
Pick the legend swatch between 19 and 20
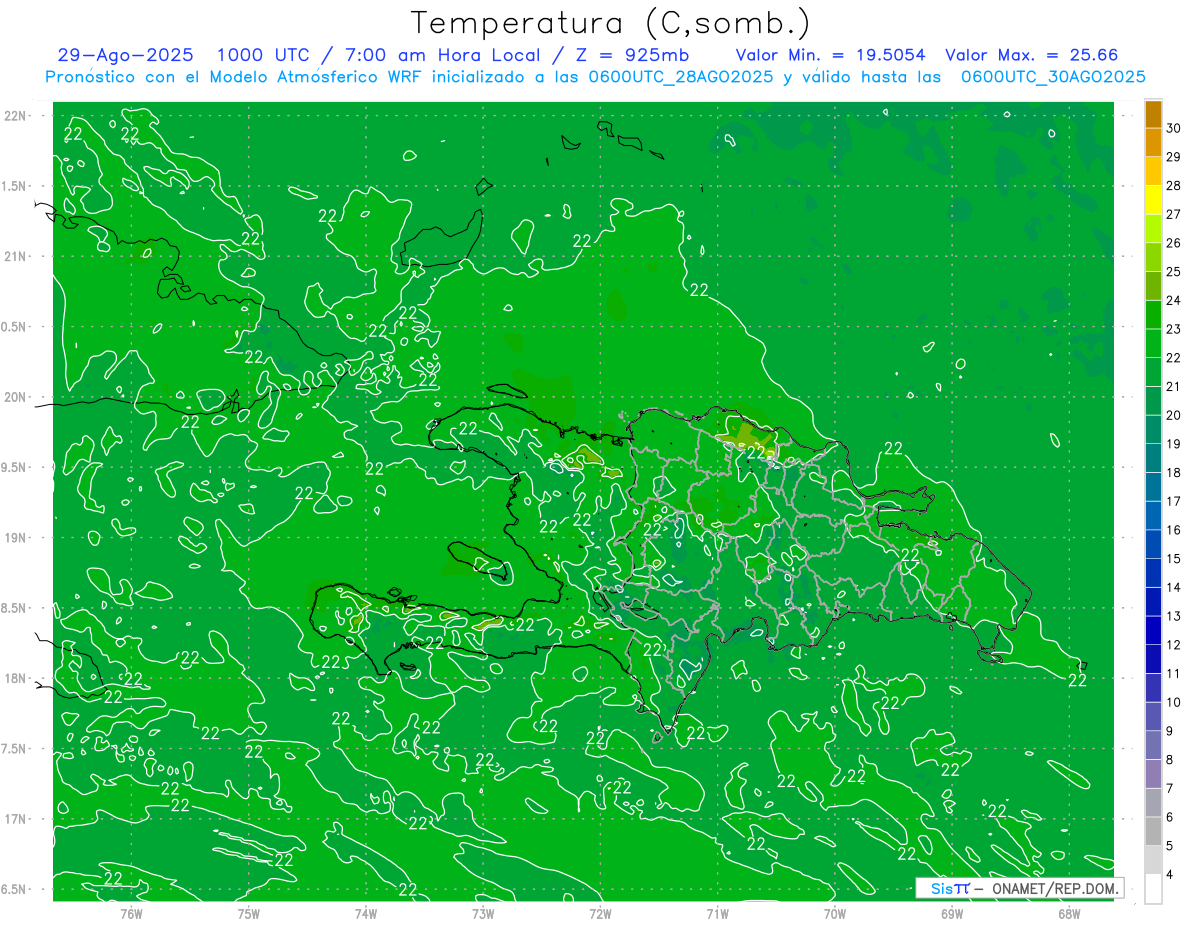point(1153,429)
